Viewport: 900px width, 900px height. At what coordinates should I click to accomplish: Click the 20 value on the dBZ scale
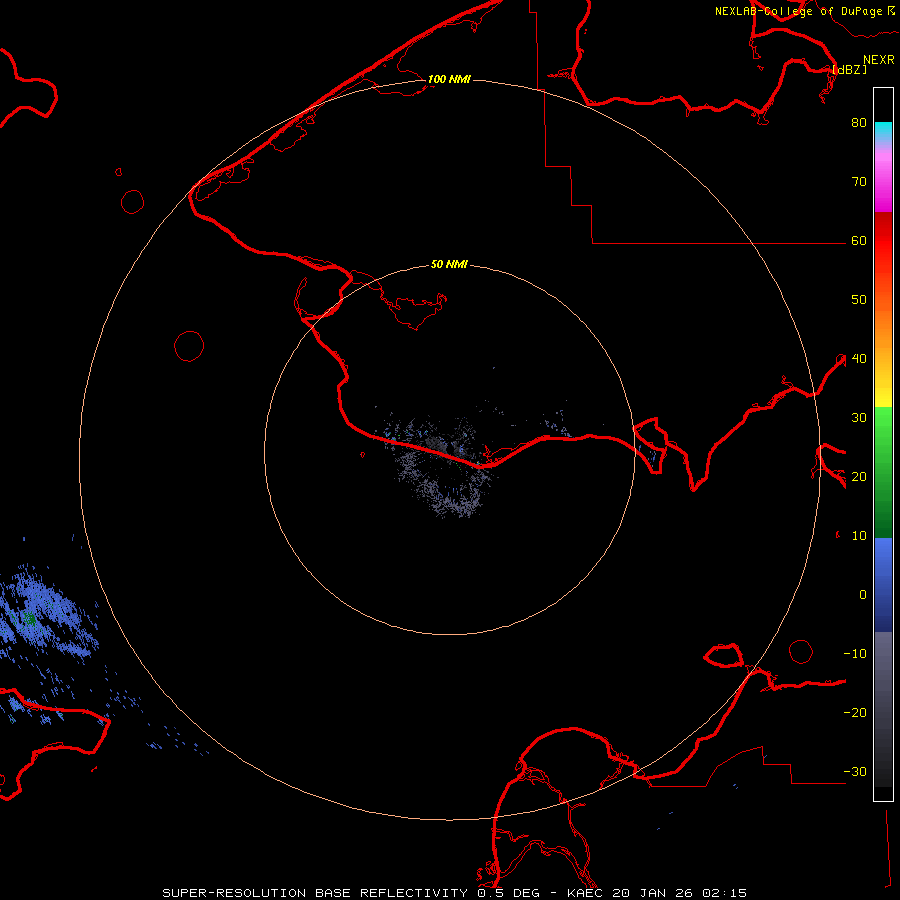[x=859, y=477]
